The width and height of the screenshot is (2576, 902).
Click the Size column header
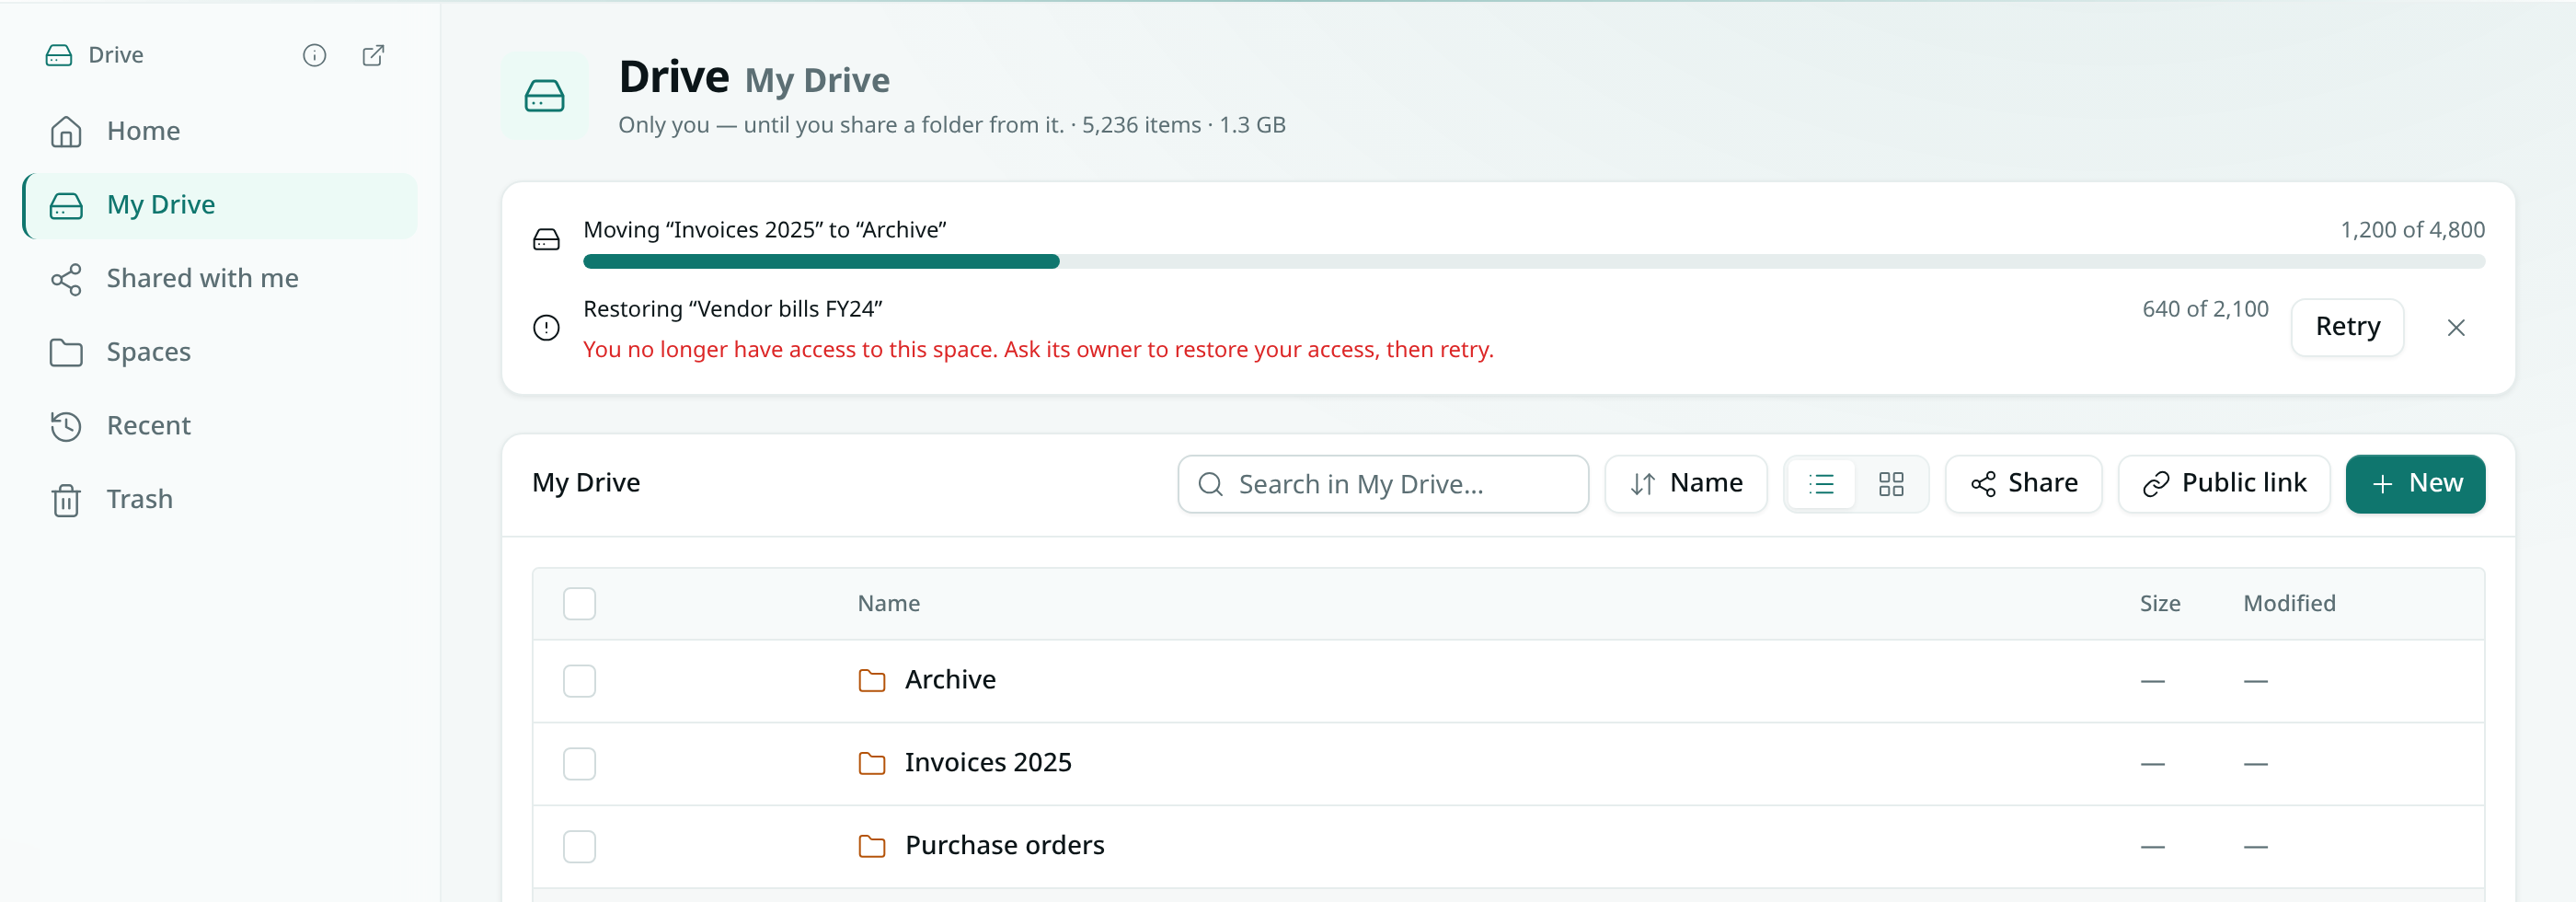(x=2160, y=604)
